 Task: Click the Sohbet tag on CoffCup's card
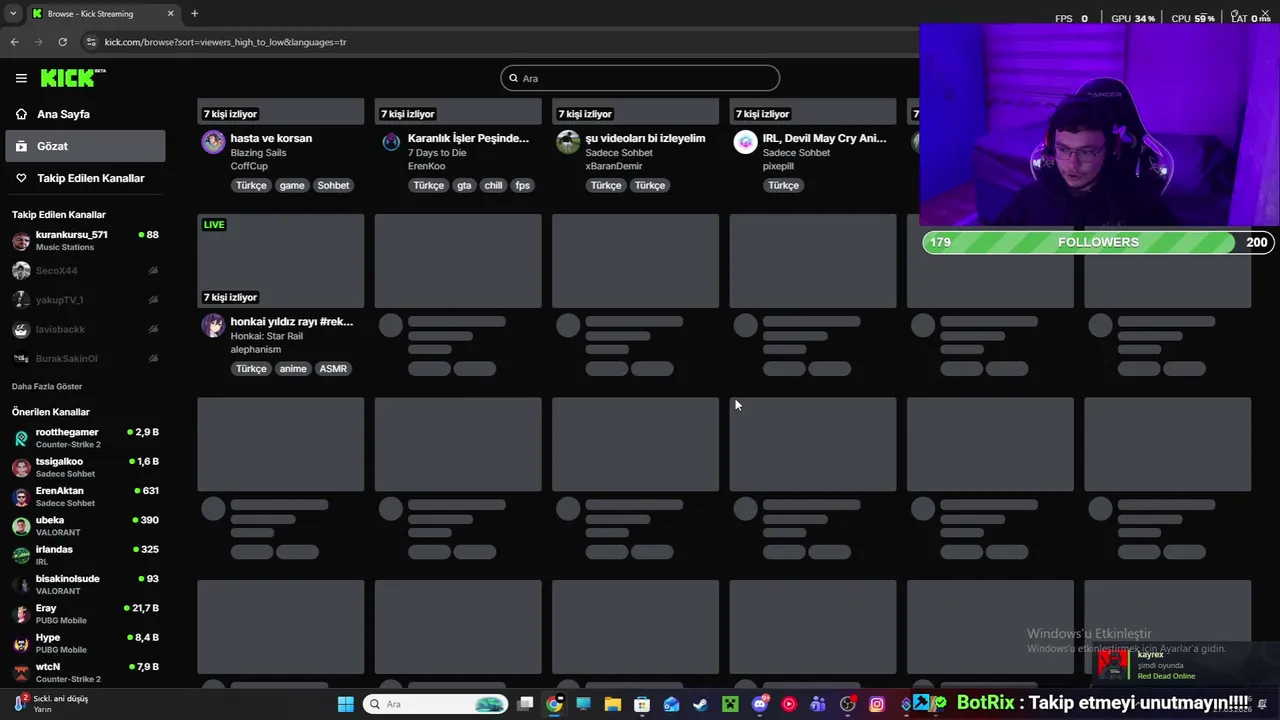click(333, 185)
